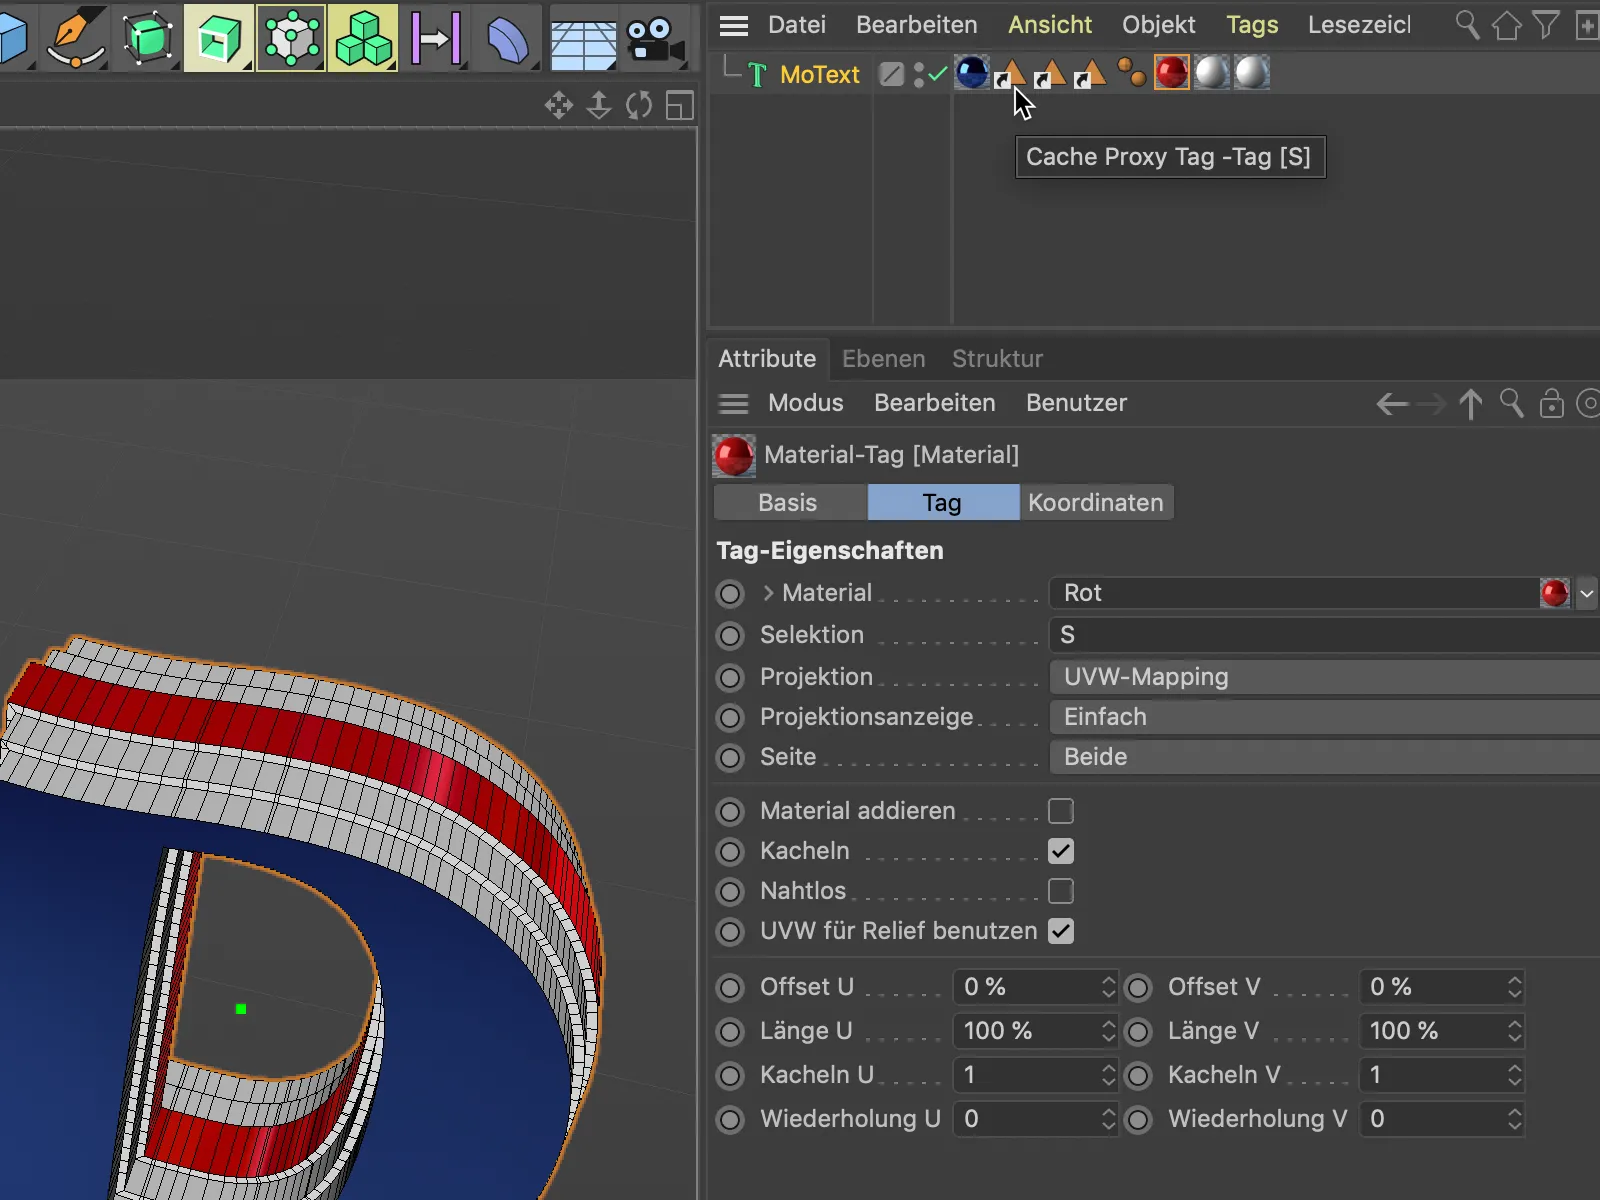Switch to the Struktur tab

[997, 359]
